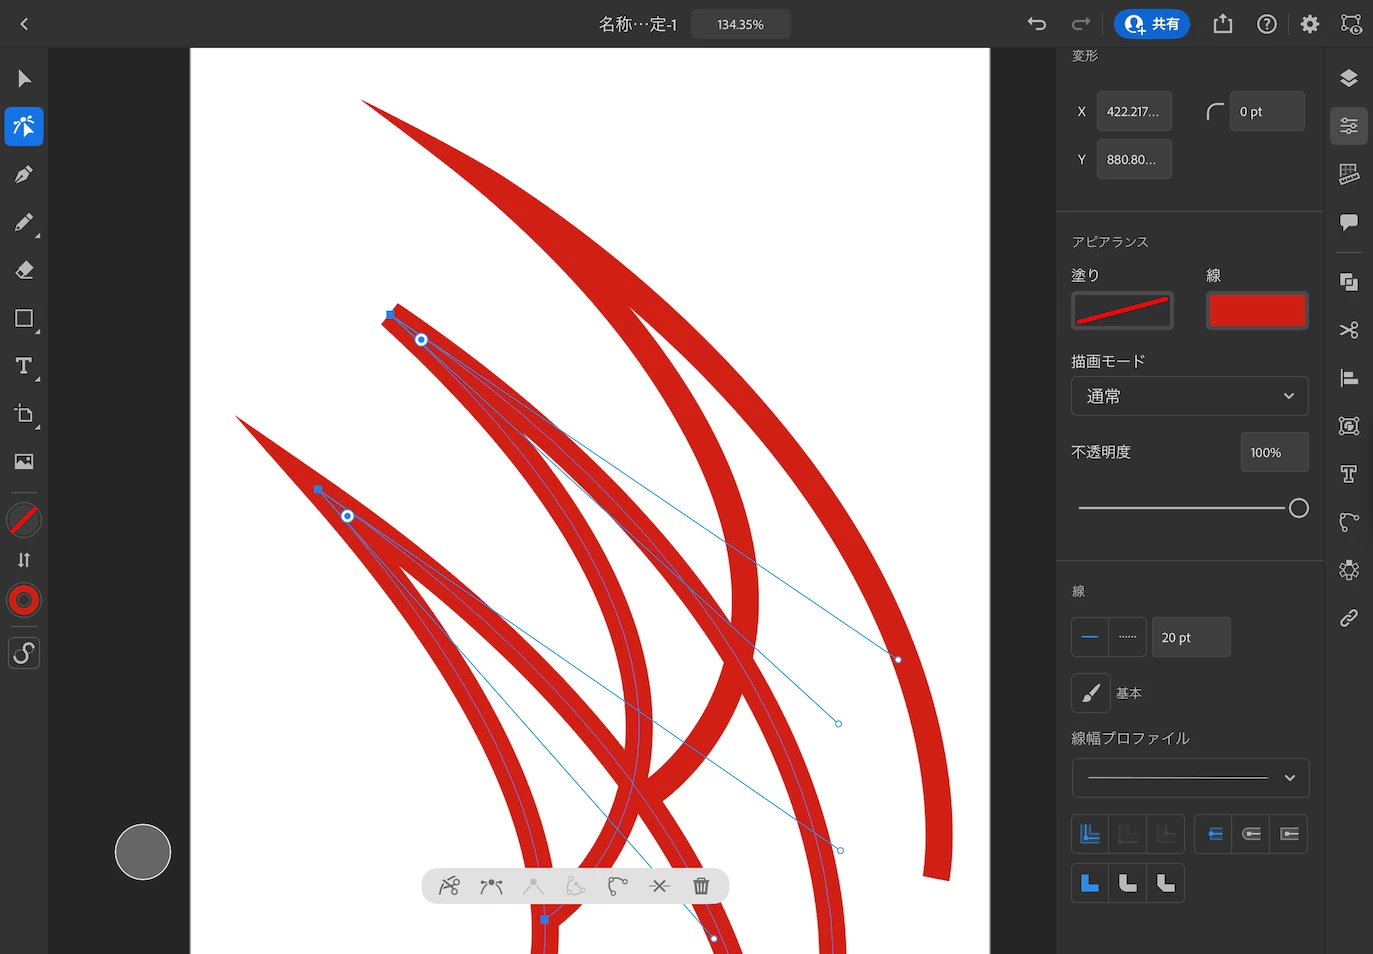
Task: Click the zoom level 134.35%
Action: coord(740,24)
